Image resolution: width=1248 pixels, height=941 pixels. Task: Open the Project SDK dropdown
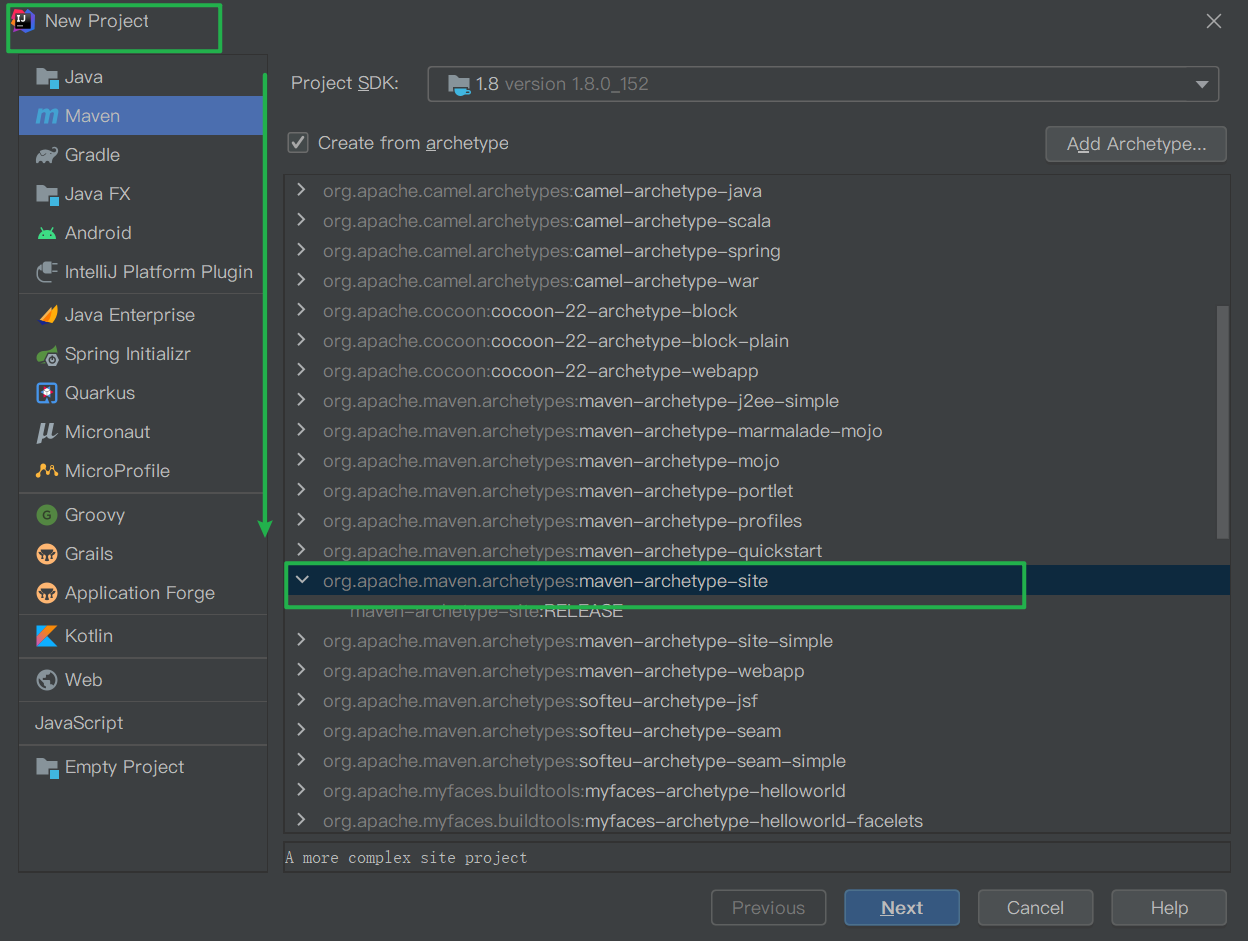tap(823, 84)
